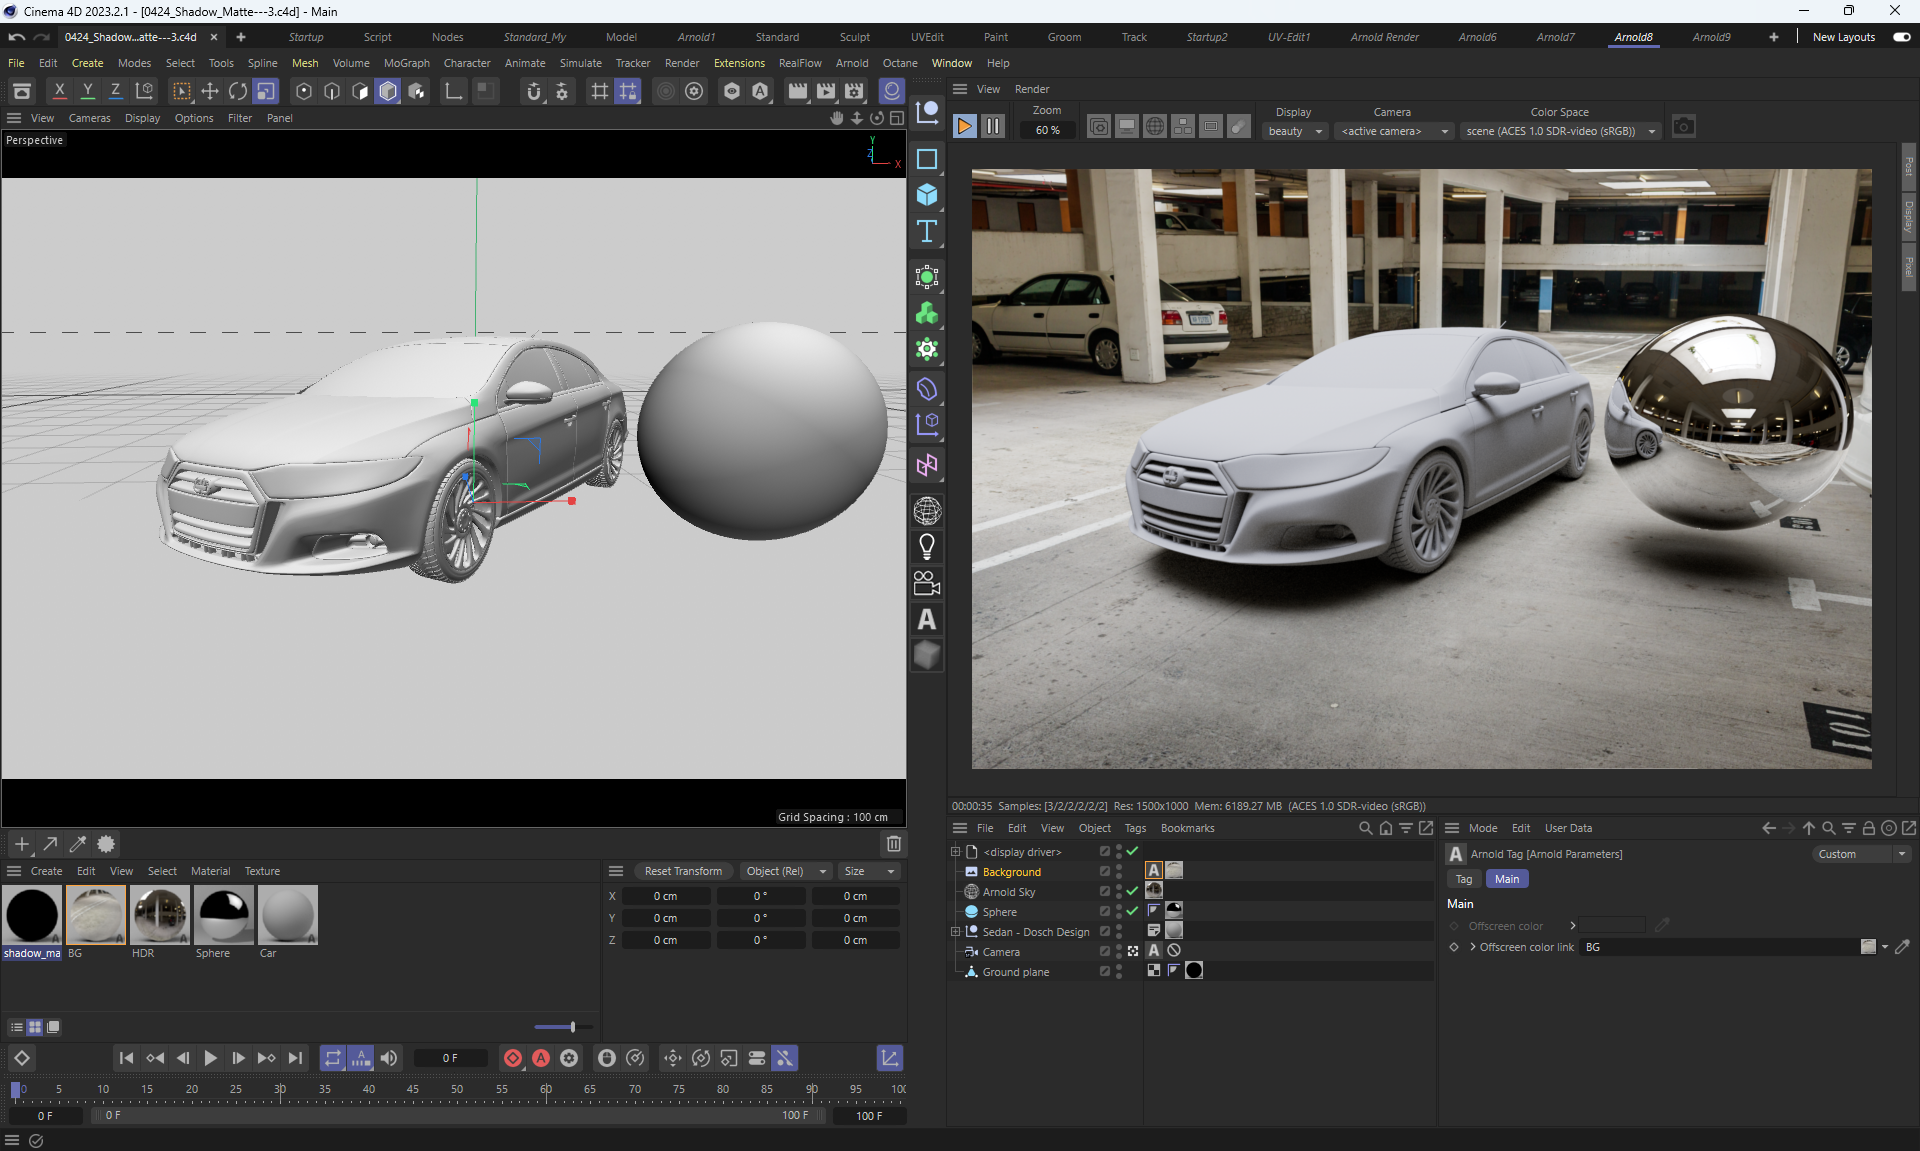Switch to the Tag tab in attributes
Image resolution: width=1920 pixels, height=1151 pixels.
[1463, 879]
